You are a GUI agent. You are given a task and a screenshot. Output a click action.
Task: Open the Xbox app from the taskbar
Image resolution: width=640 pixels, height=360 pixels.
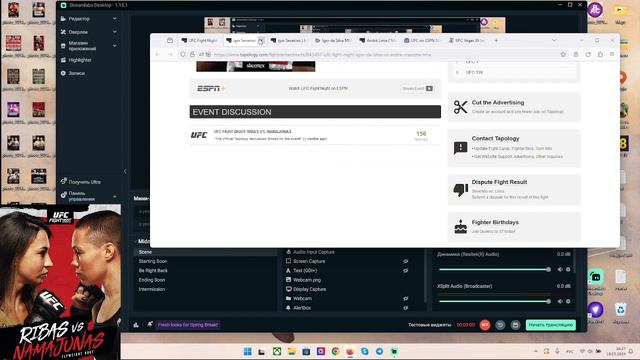pyautogui.click(x=277, y=351)
